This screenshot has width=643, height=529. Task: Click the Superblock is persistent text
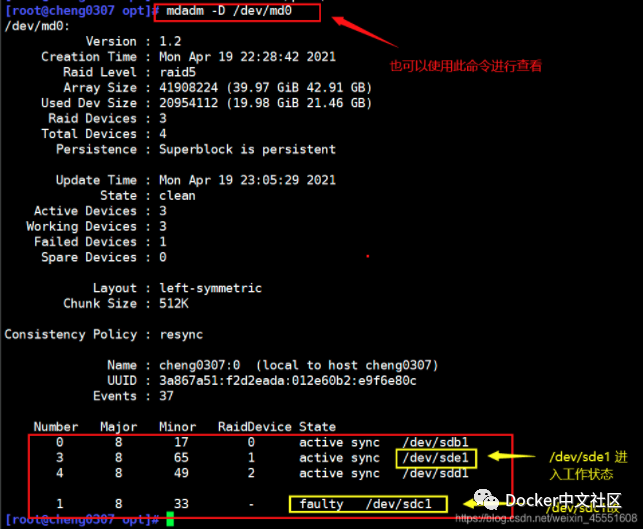pos(247,150)
